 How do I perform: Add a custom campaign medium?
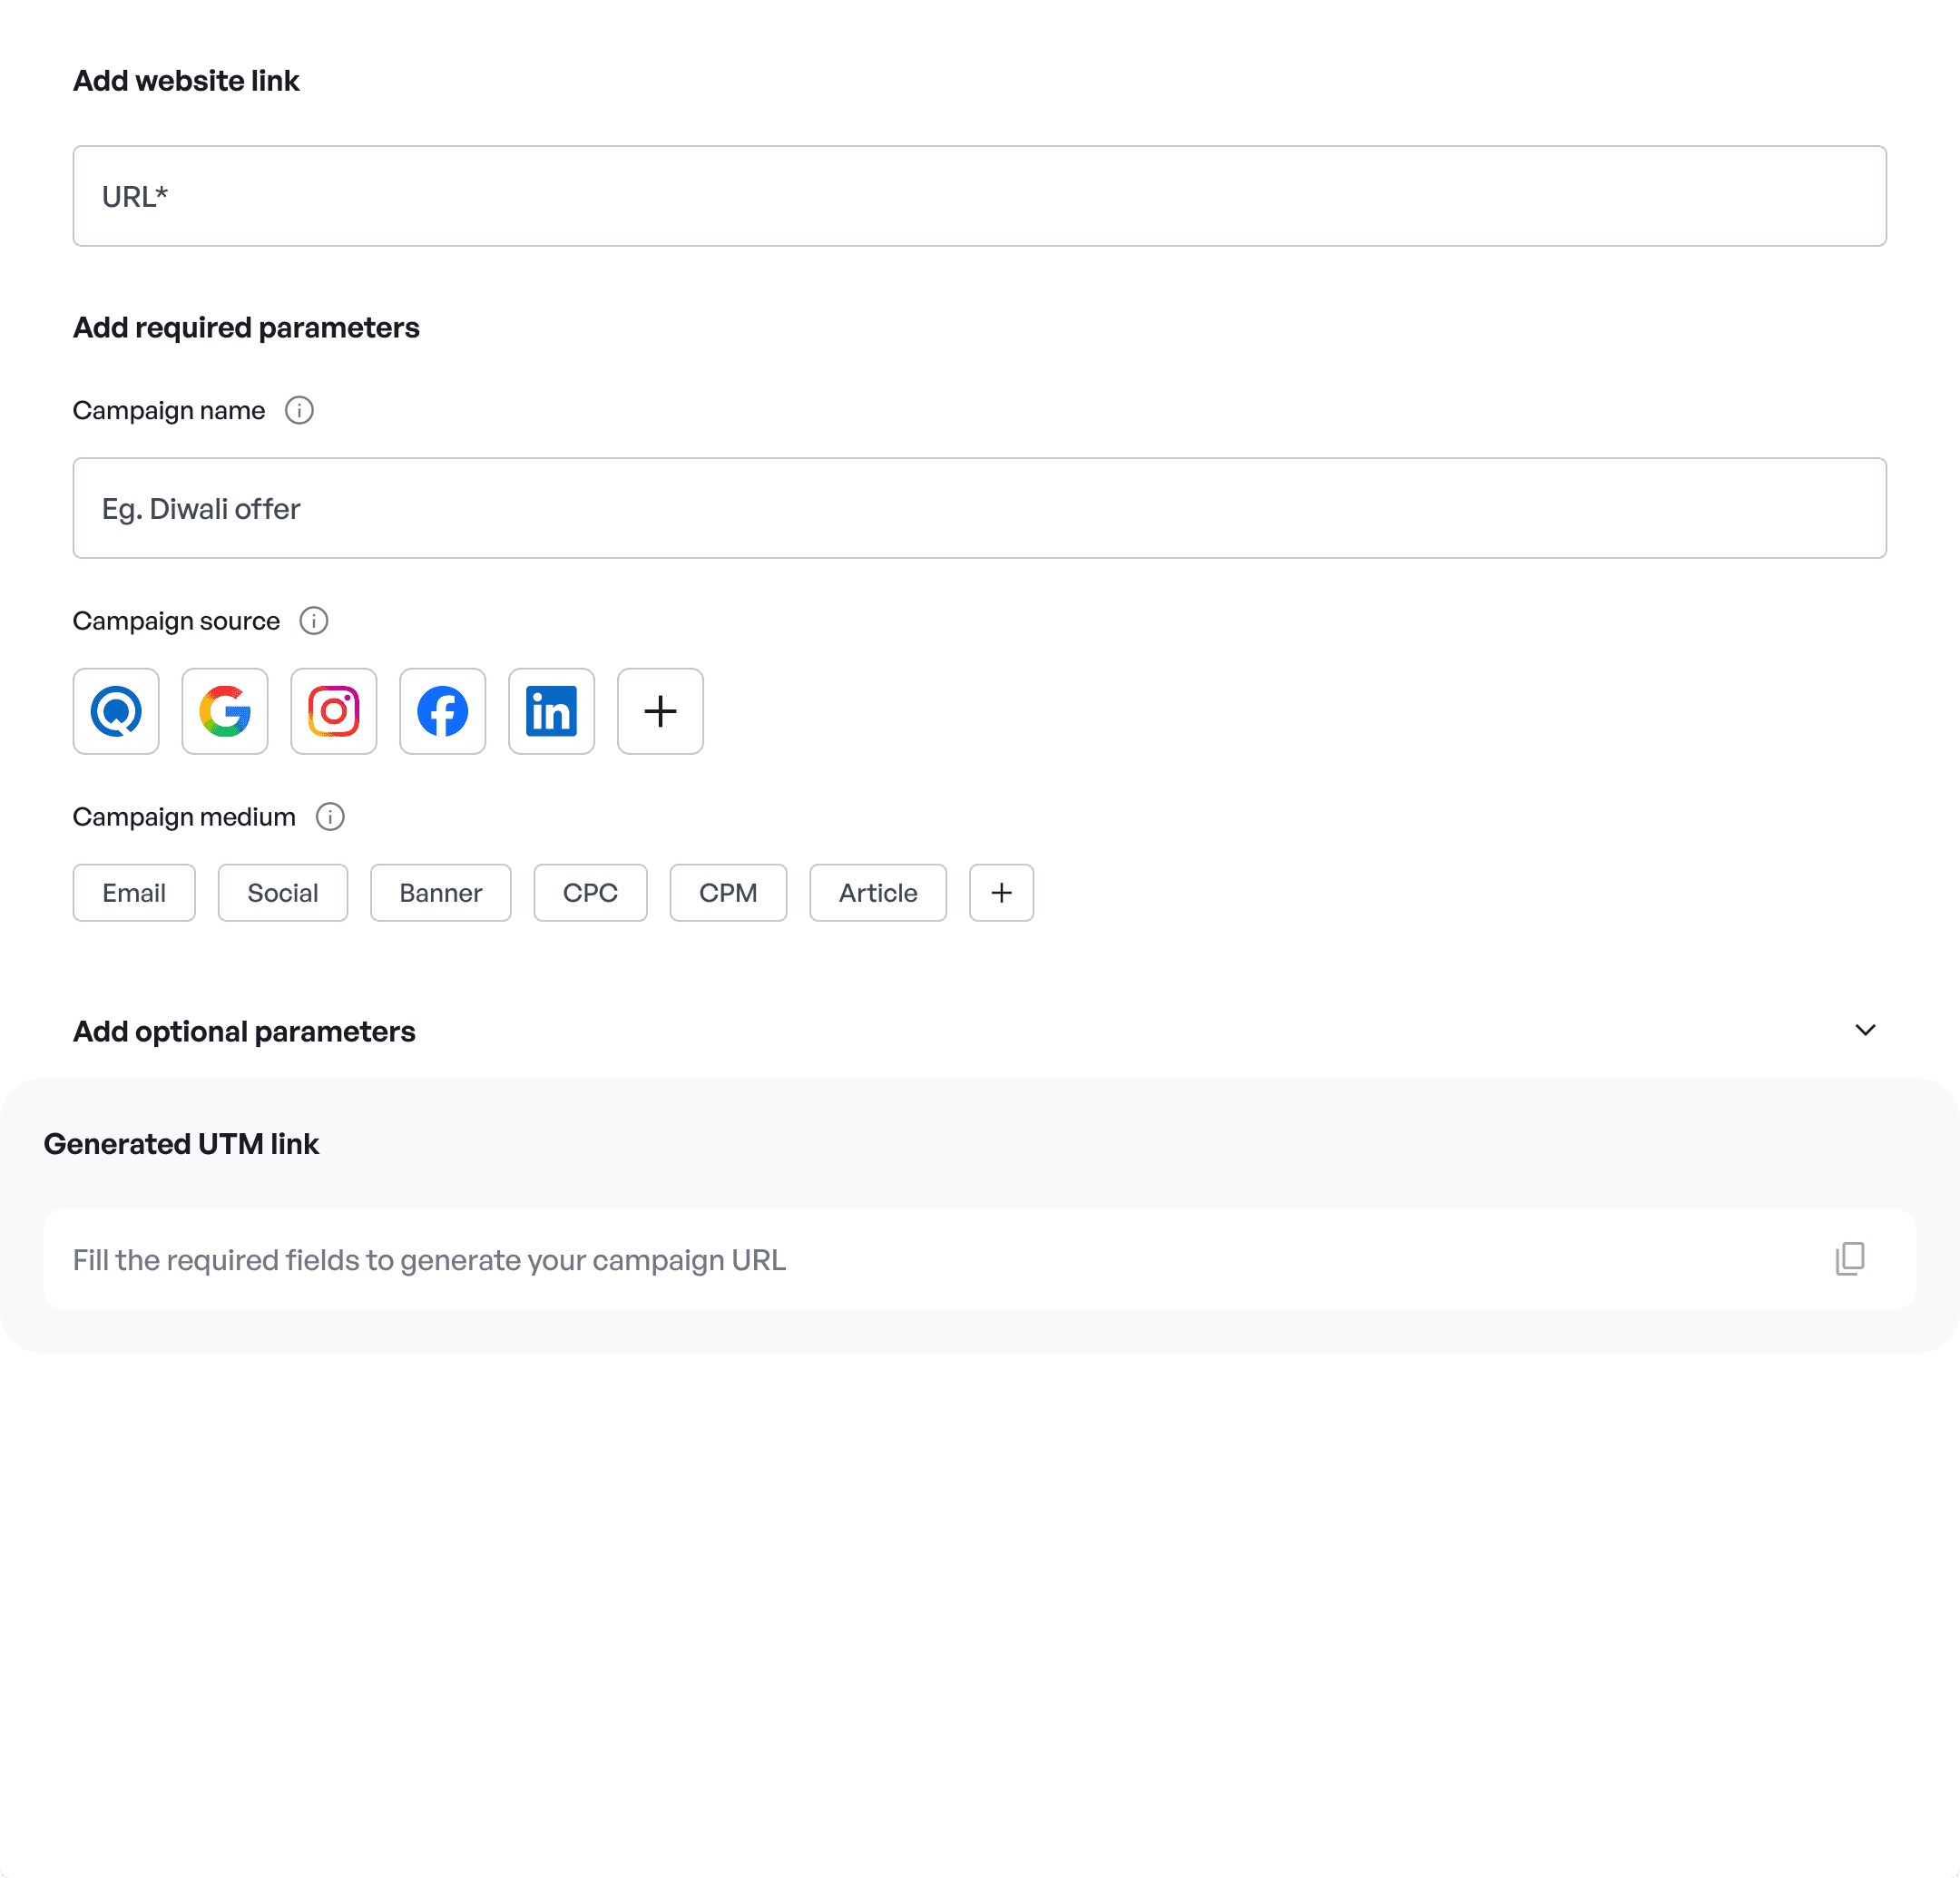tap(1001, 893)
